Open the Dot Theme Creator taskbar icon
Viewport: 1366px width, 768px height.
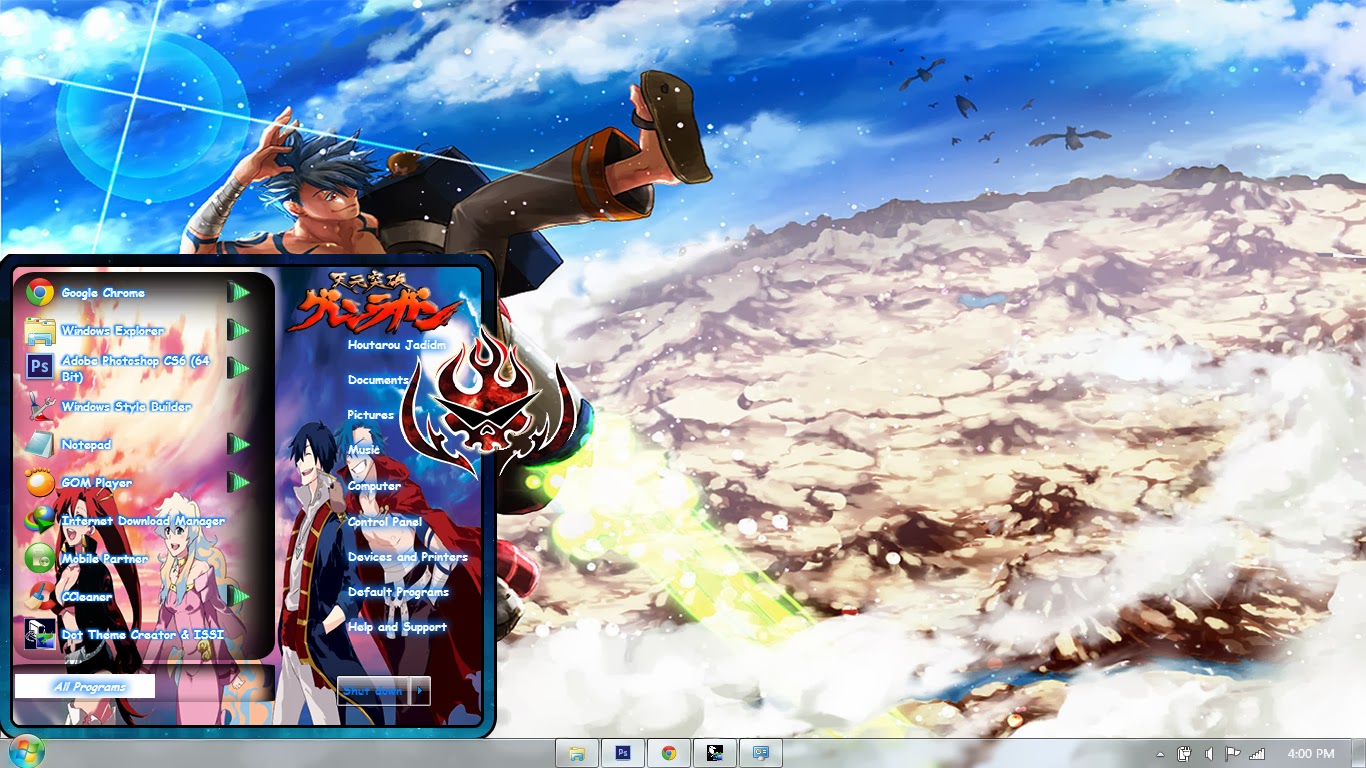point(715,753)
